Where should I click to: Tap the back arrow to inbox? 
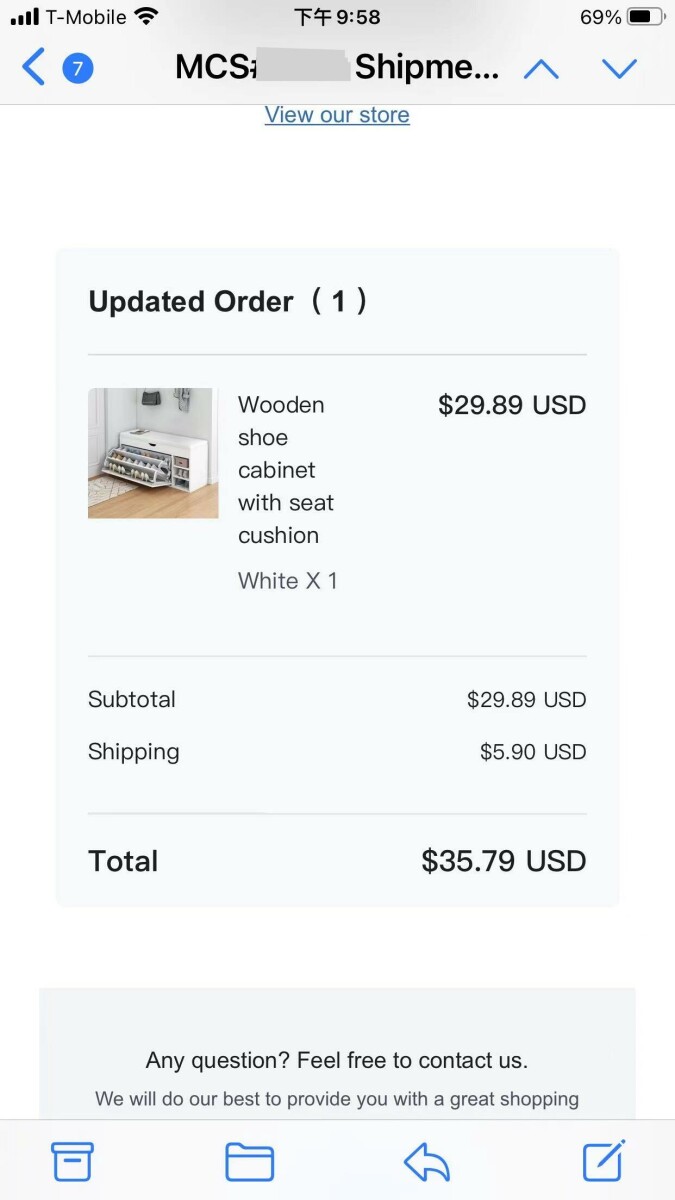[x=33, y=68]
